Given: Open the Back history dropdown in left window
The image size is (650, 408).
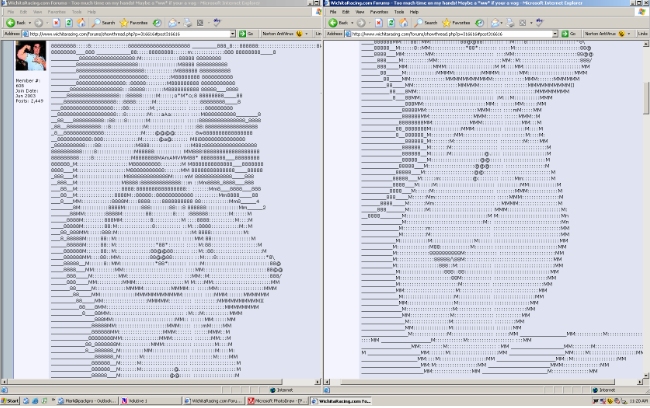Looking at the screenshot, I should pos(29,23).
